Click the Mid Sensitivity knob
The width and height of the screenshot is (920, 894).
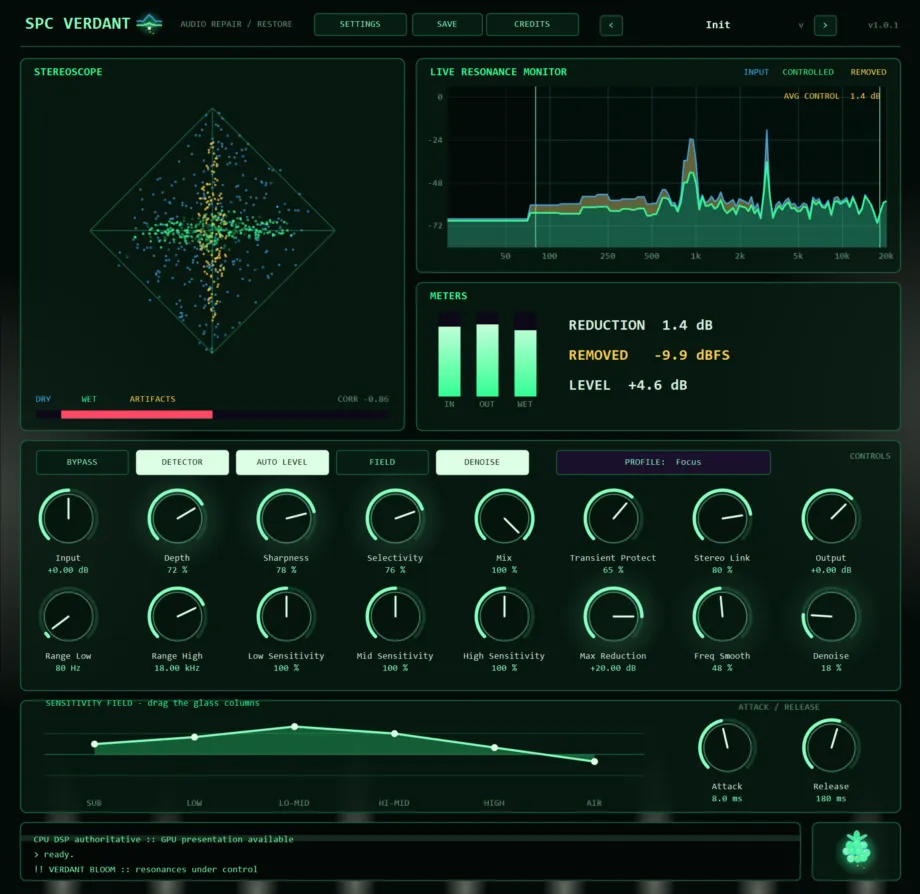pos(395,616)
